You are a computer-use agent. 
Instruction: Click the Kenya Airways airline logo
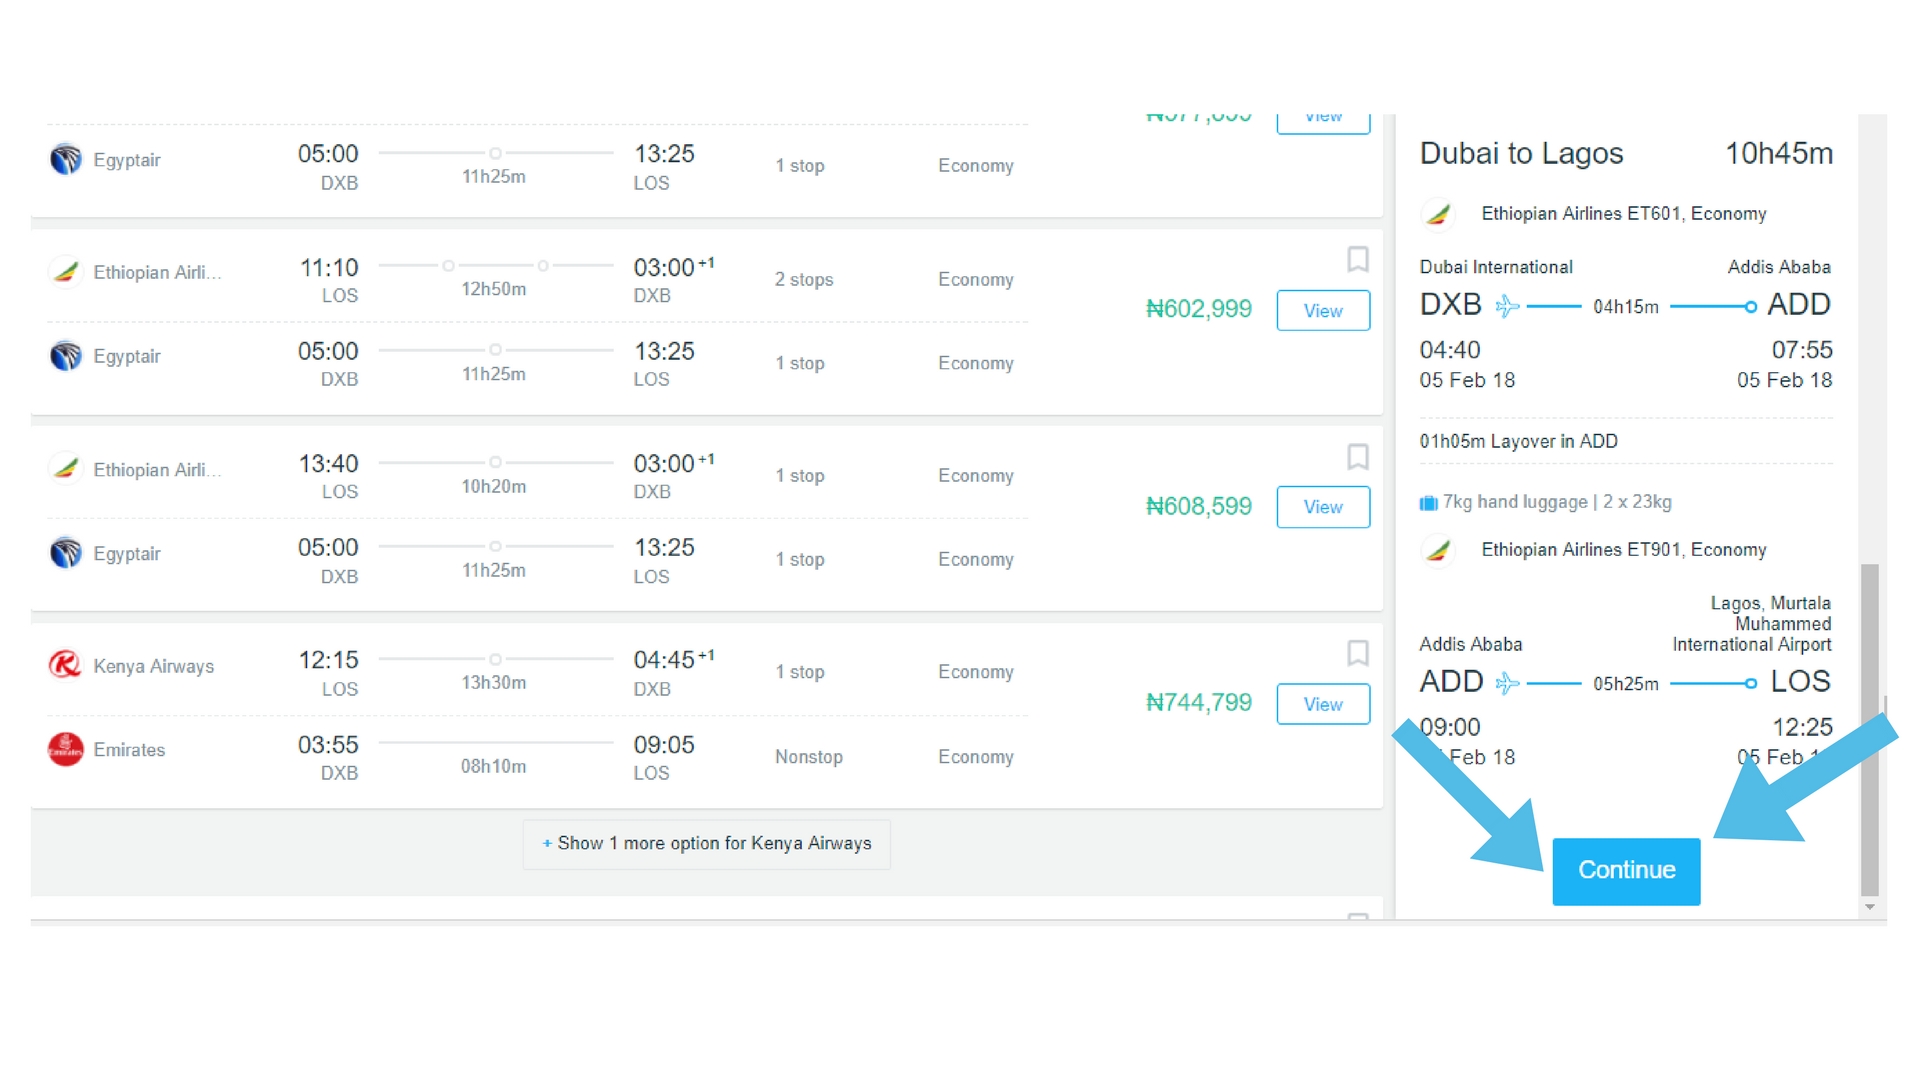(x=65, y=665)
